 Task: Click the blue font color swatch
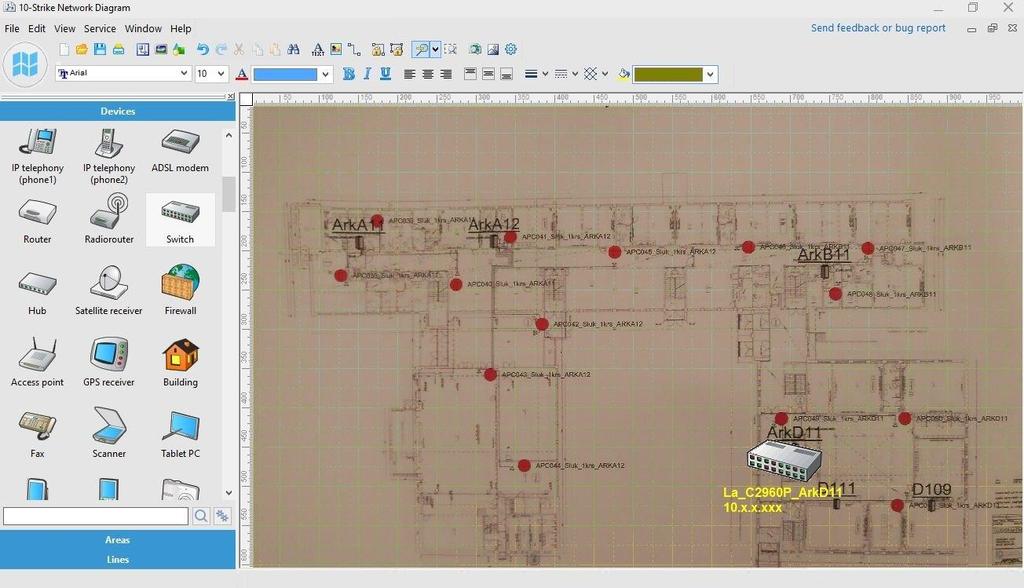point(285,74)
